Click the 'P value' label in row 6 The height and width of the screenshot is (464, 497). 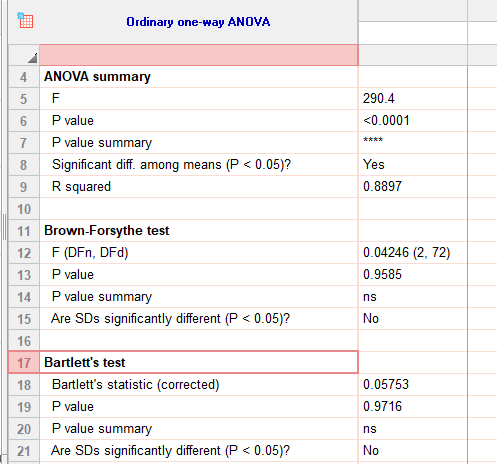click(73, 120)
